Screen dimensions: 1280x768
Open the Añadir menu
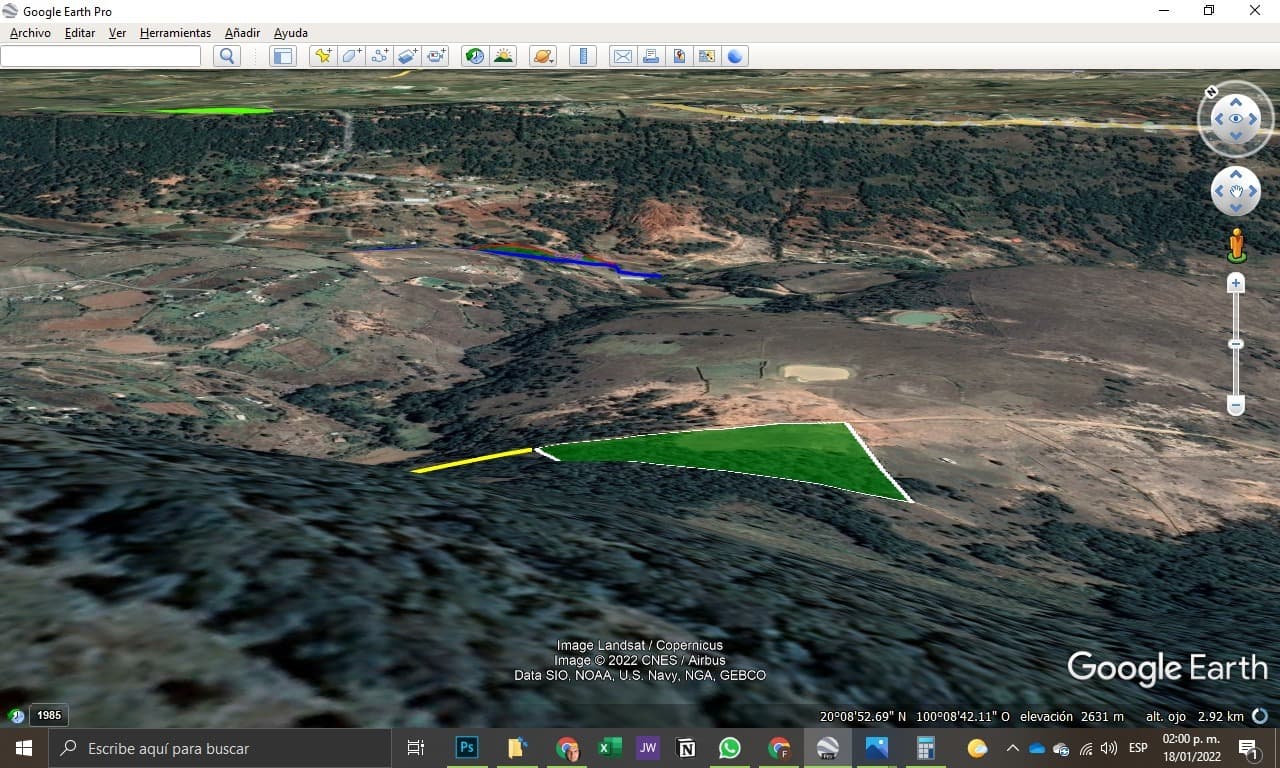(242, 33)
